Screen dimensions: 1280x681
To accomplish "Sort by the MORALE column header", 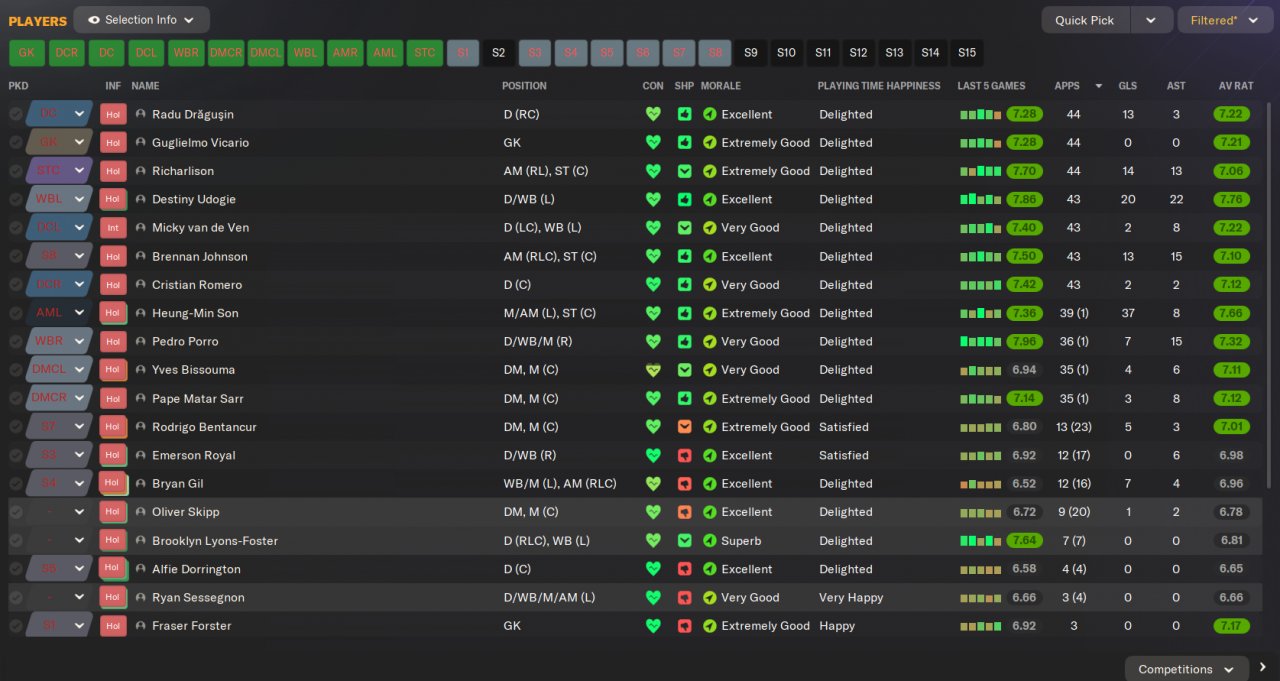I will (721, 86).
